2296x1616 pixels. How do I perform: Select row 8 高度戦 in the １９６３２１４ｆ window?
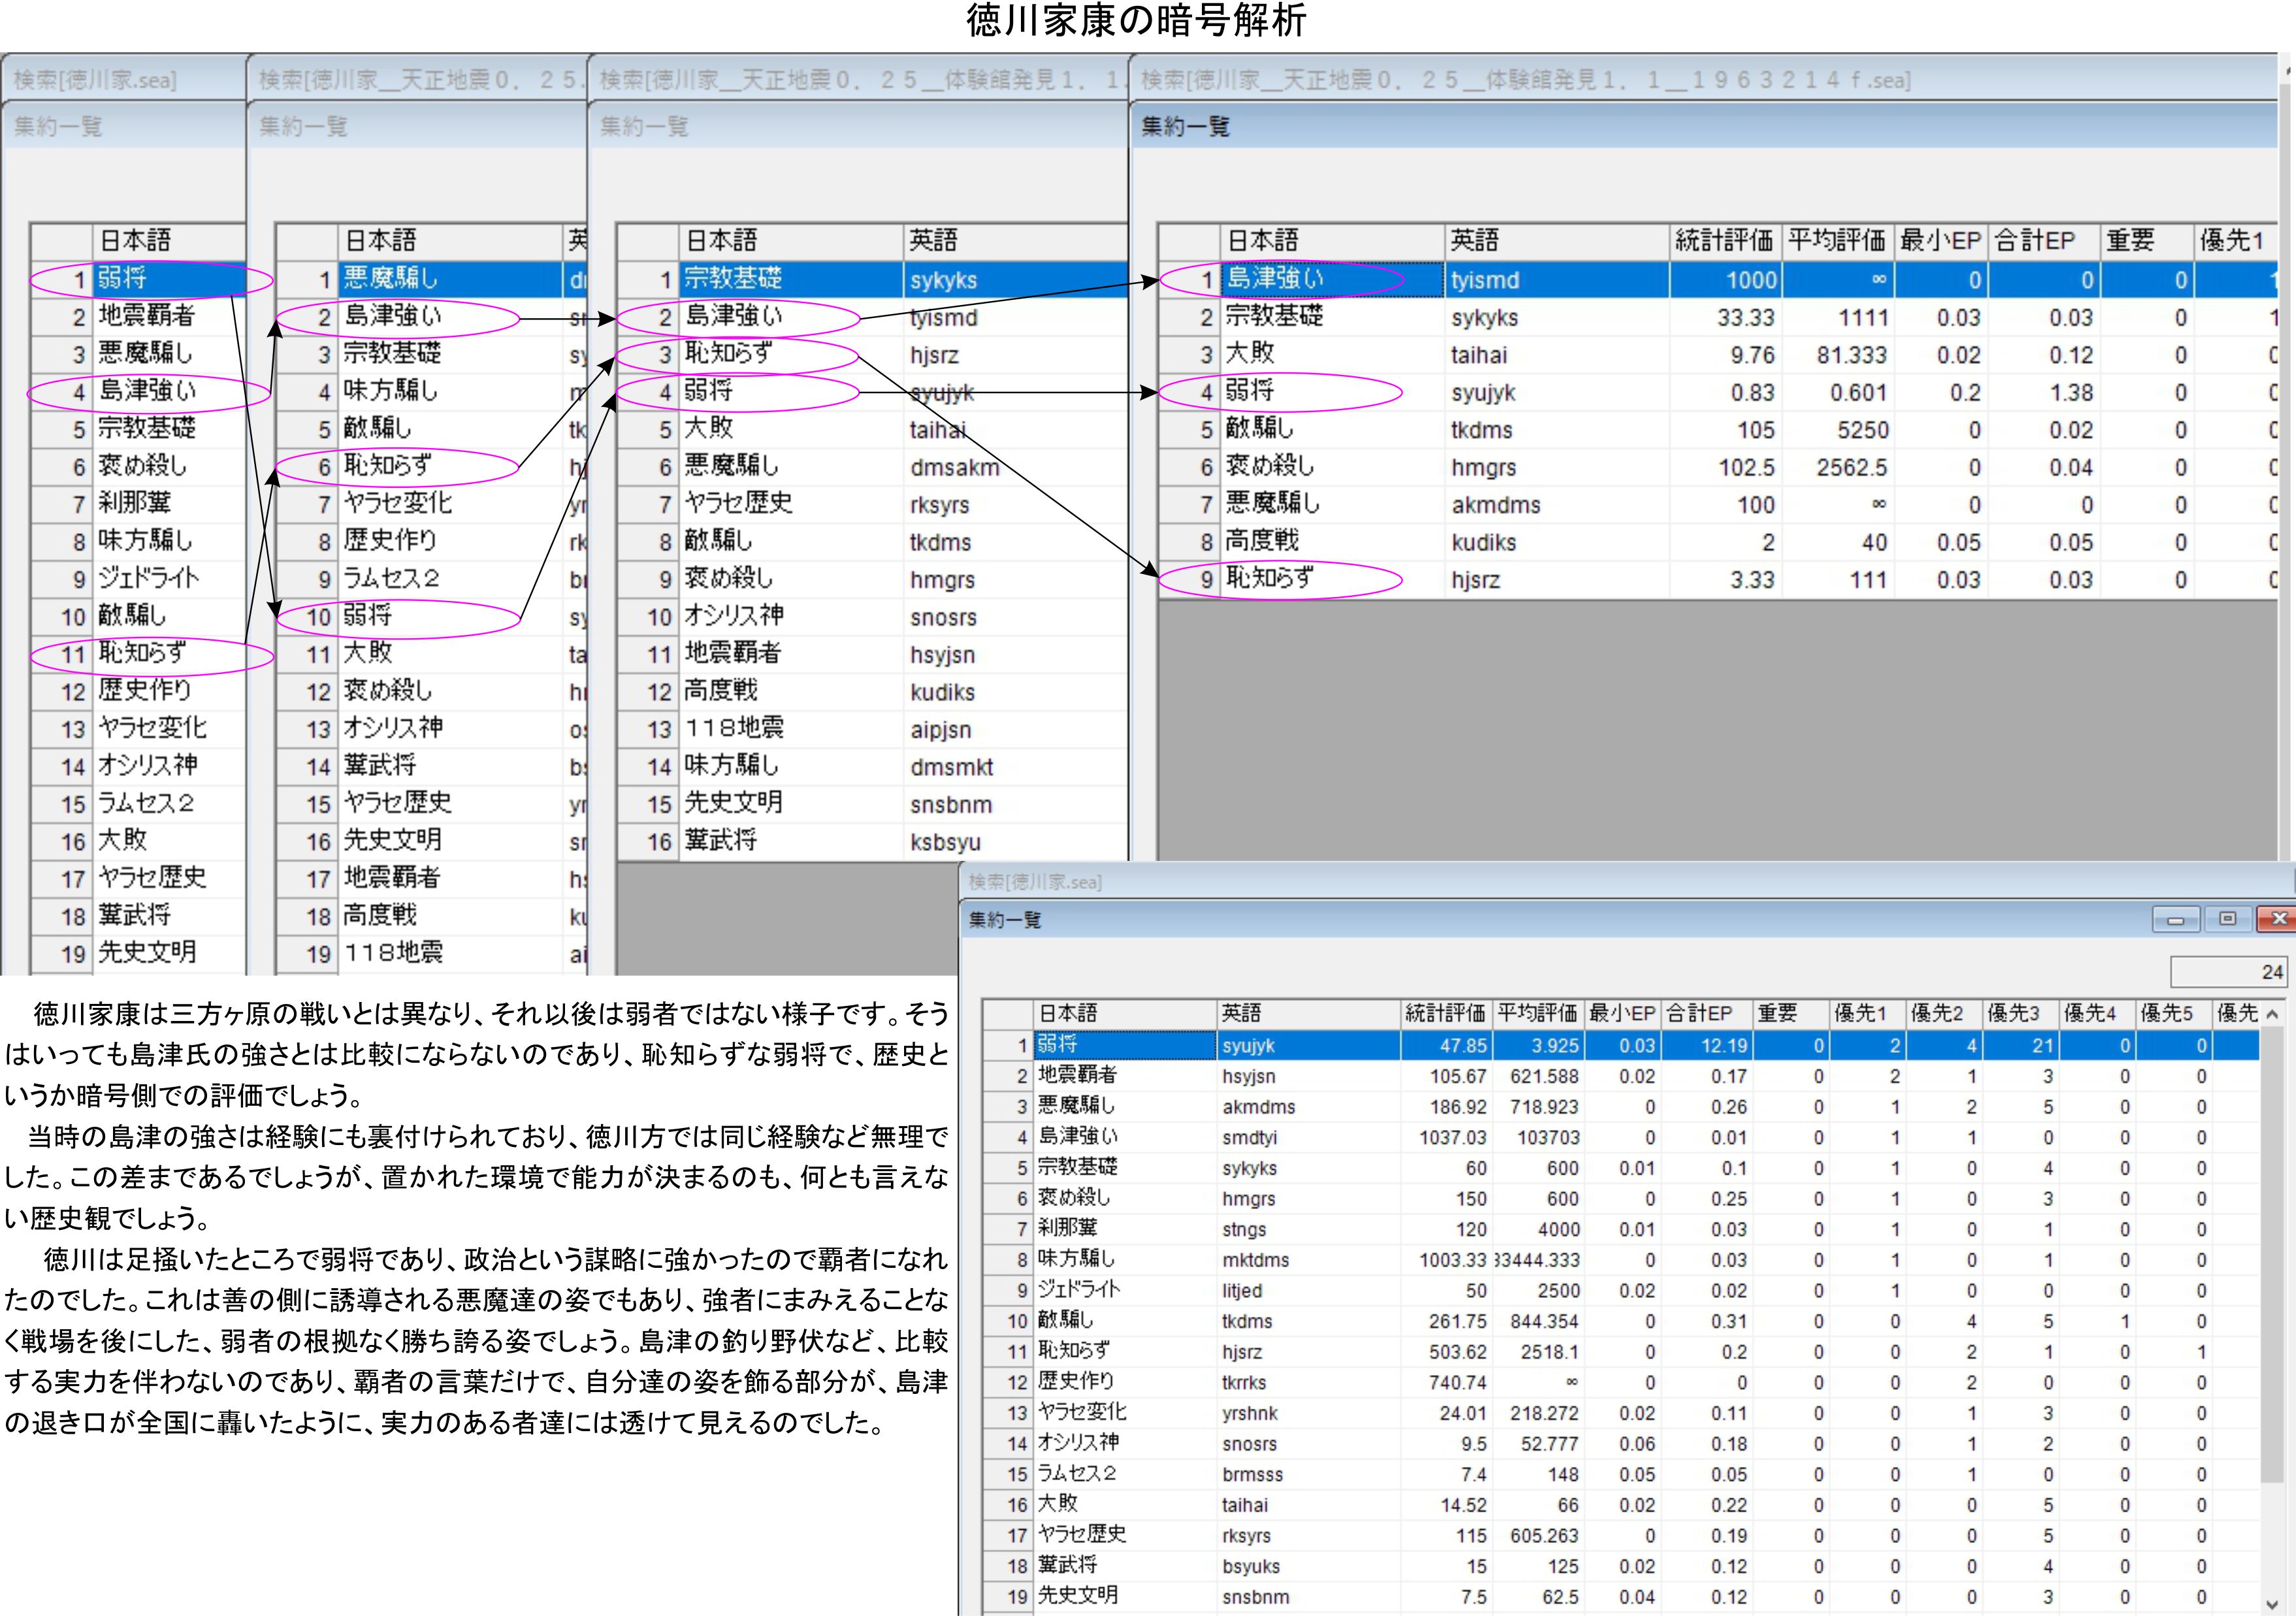(x=1717, y=542)
